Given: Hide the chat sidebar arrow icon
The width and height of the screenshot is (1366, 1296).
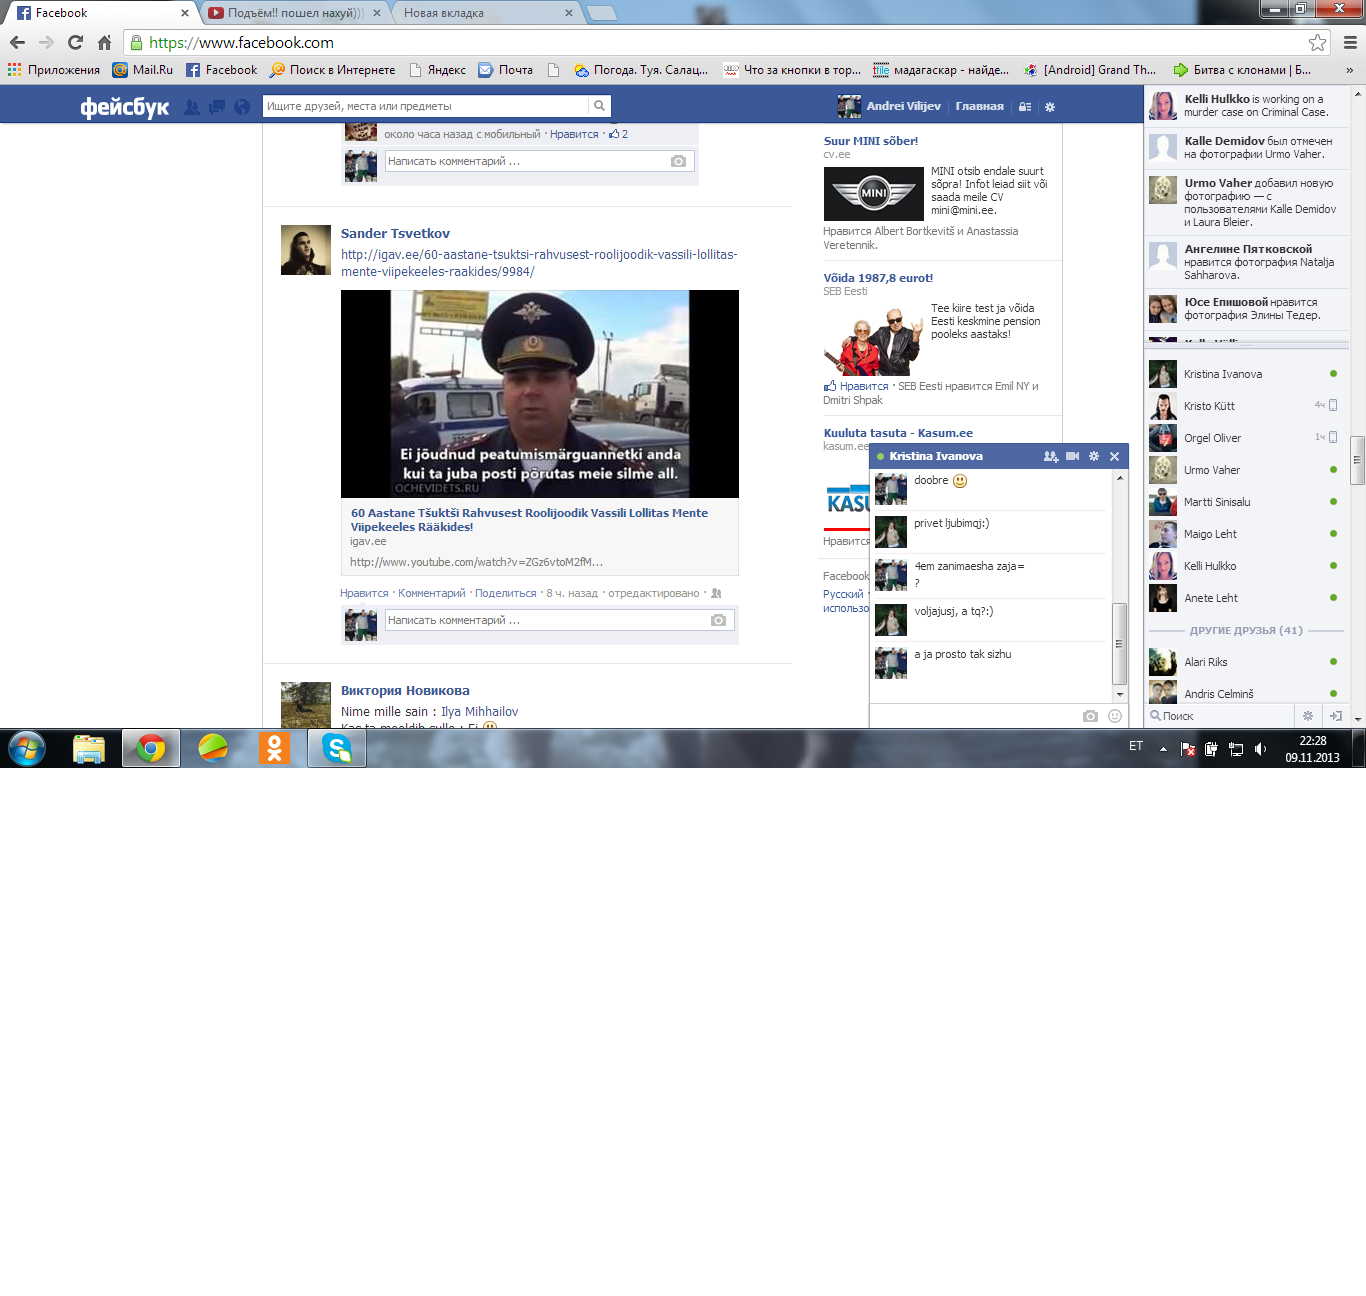Looking at the screenshot, I should point(1335,716).
